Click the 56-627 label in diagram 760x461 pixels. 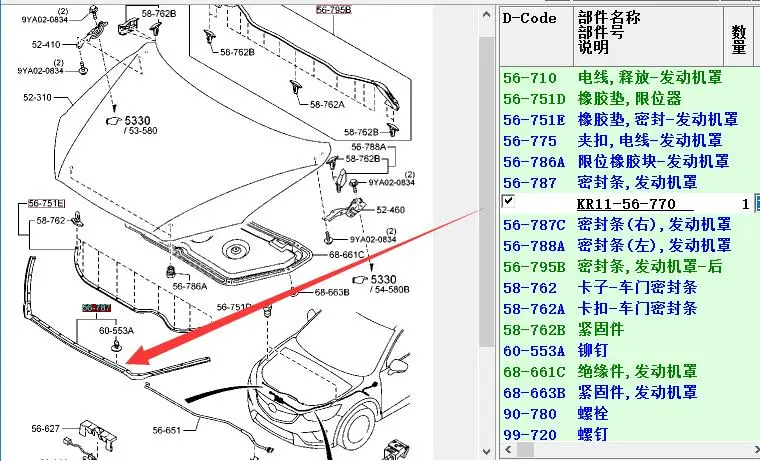(46, 429)
